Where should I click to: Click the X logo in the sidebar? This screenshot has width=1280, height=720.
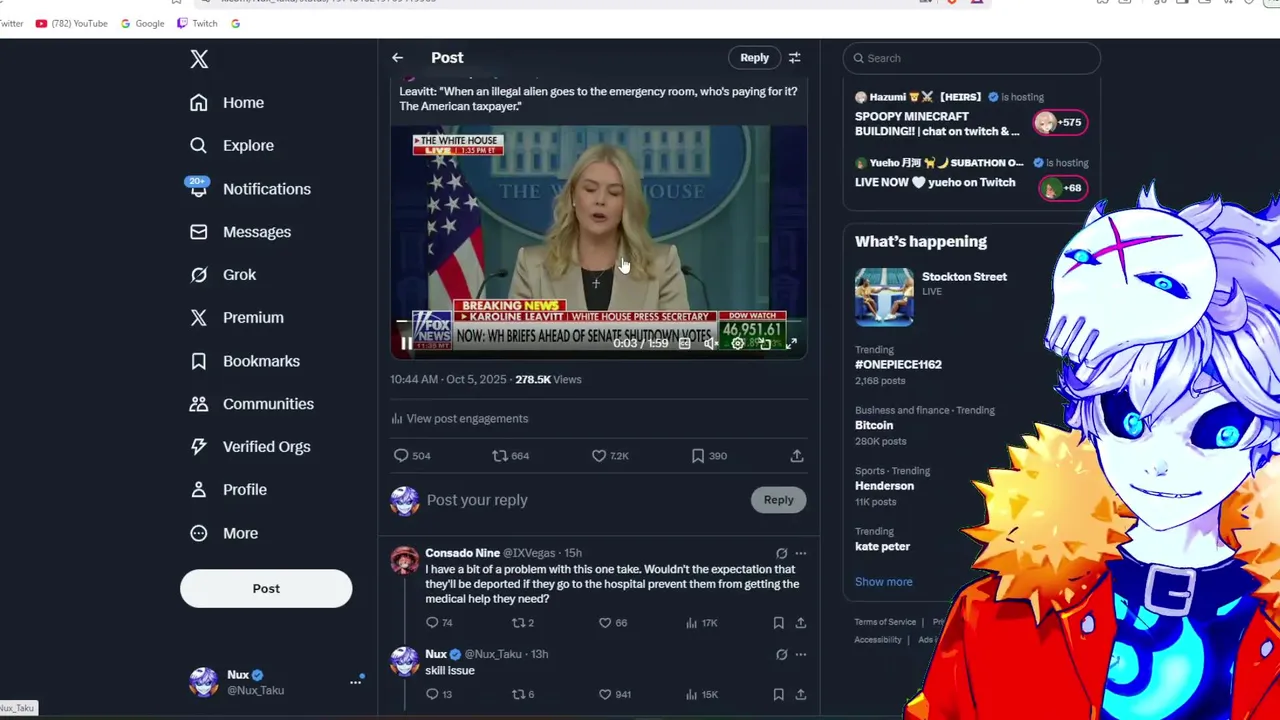[199, 59]
